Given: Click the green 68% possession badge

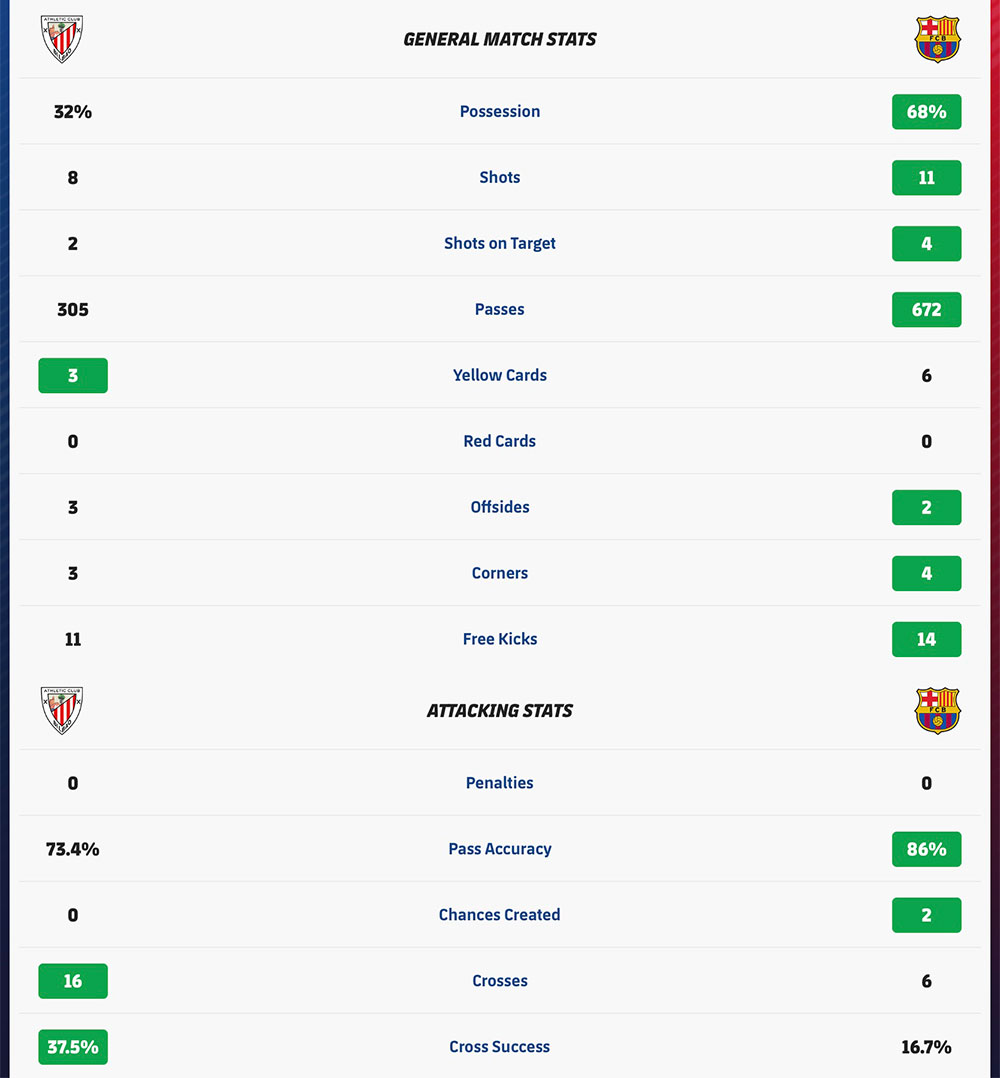Looking at the screenshot, I should 926,111.
